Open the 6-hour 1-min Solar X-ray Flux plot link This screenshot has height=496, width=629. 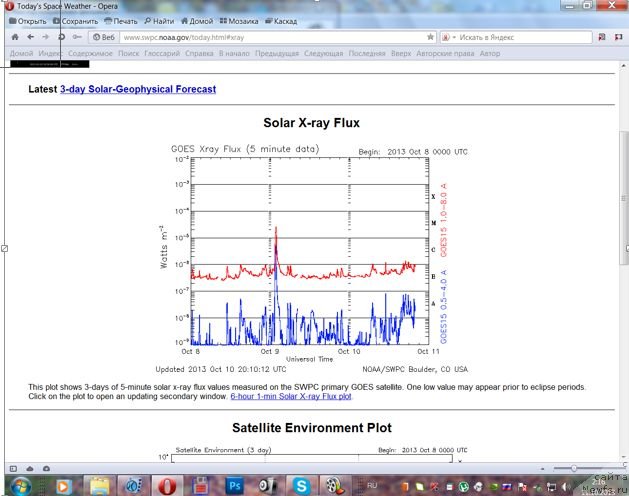coord(291,397)
